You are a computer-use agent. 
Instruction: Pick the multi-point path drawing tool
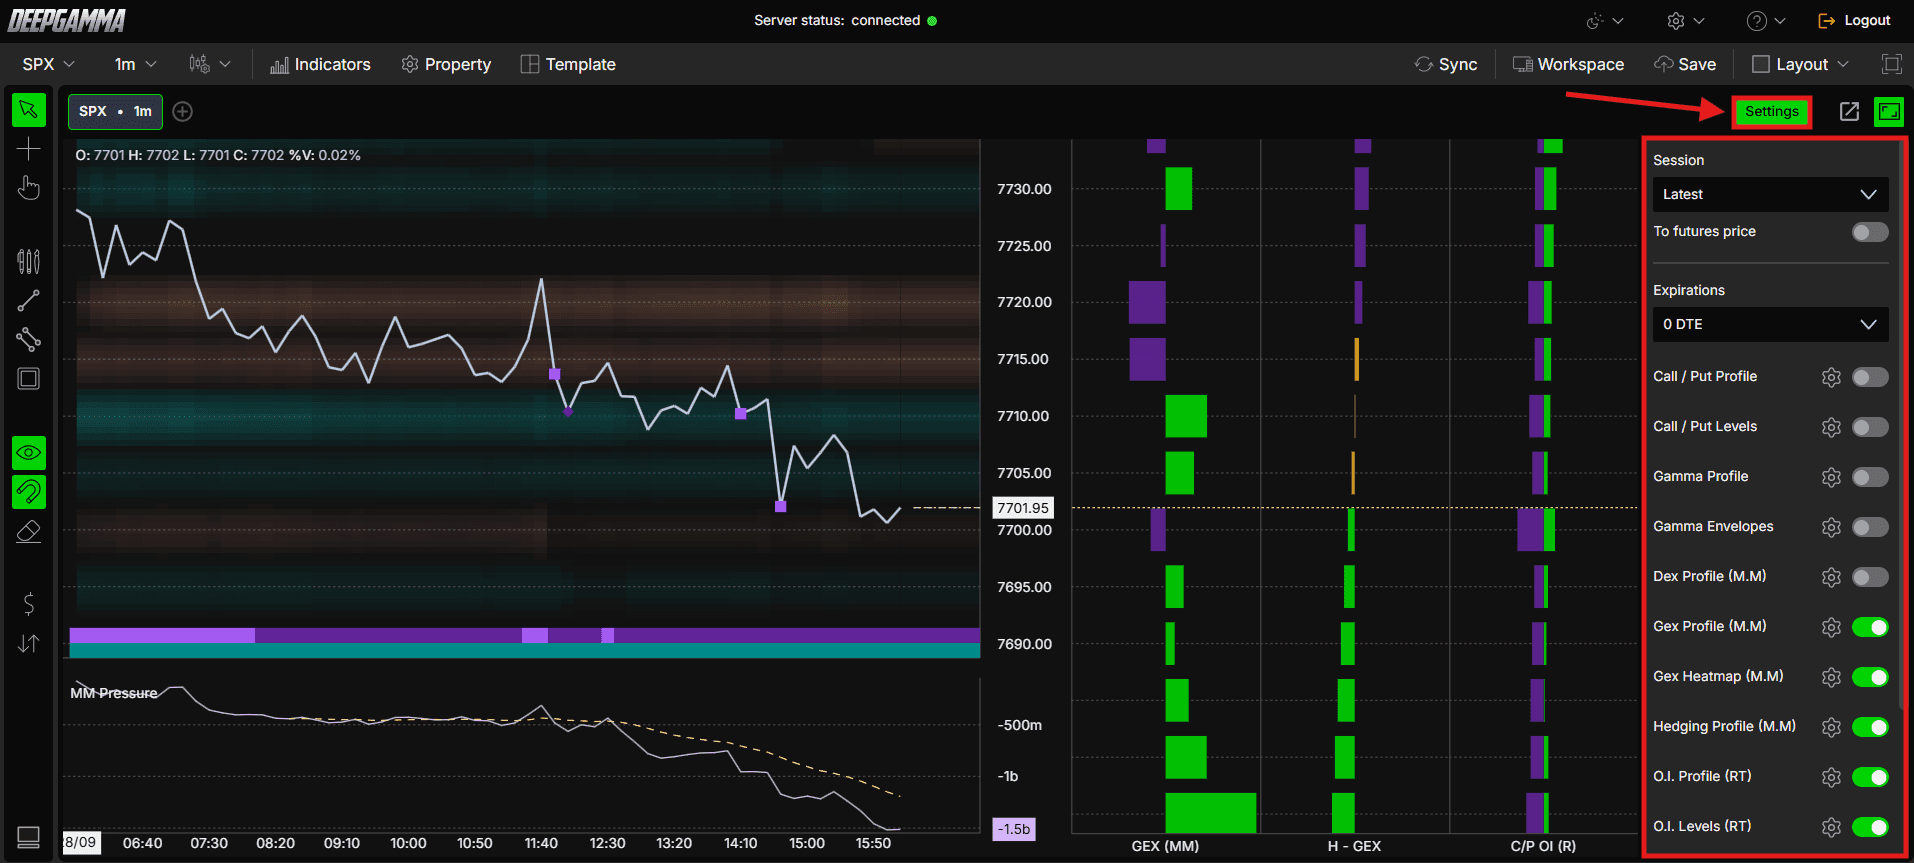pos(29,340)
